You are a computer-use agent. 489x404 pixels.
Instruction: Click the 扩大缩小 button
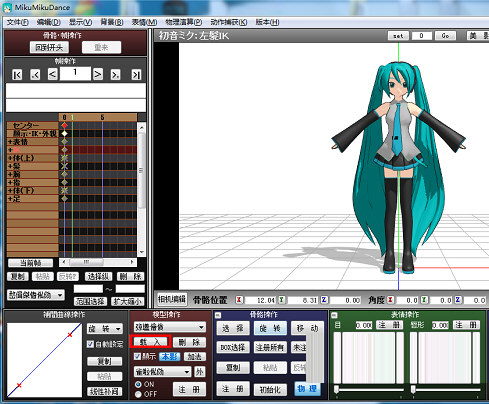(x=127, y=301)
